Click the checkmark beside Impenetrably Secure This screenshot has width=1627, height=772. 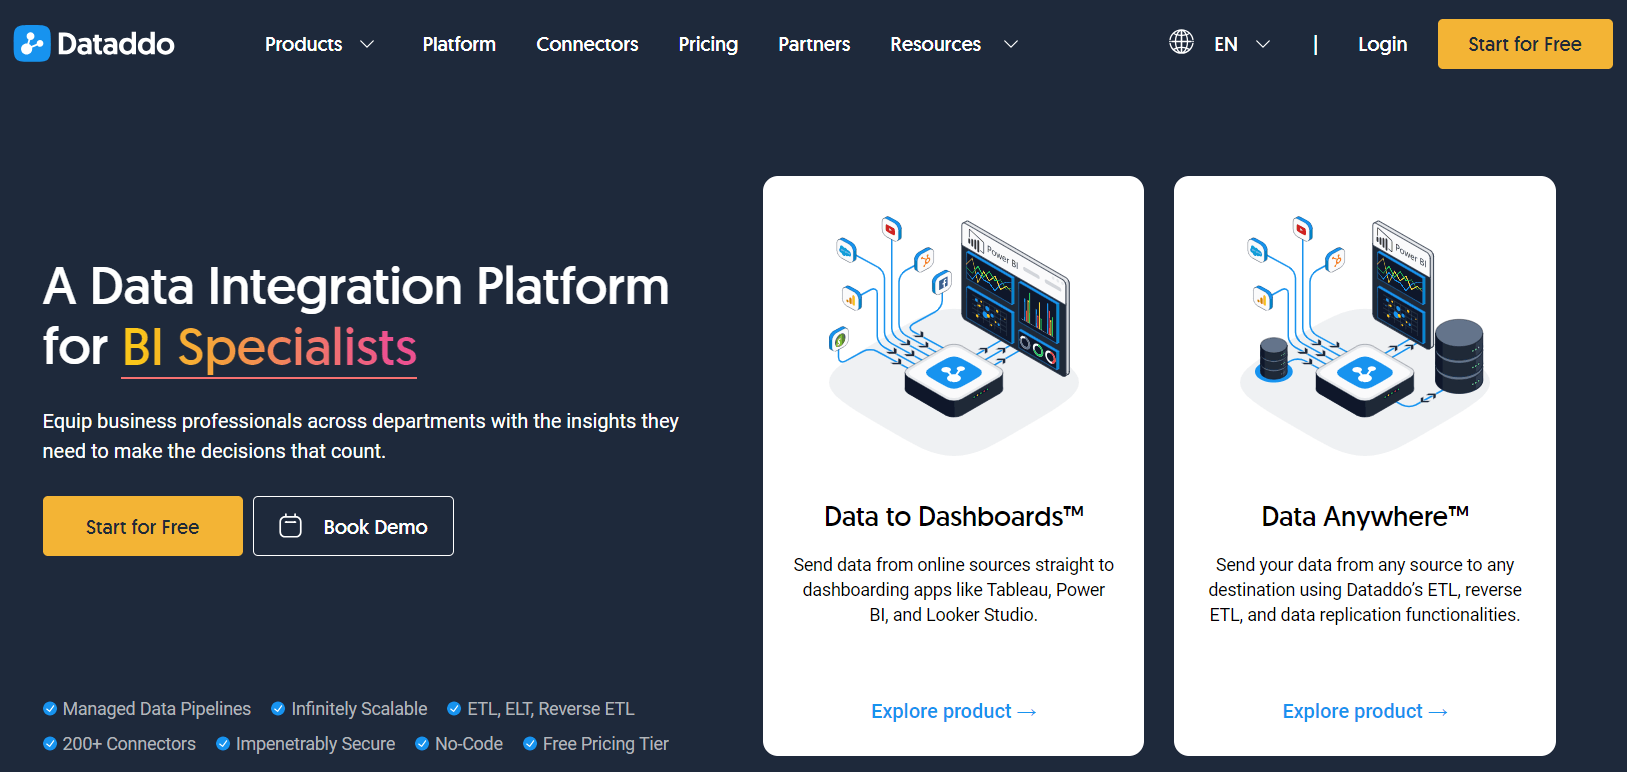point(223,744)
